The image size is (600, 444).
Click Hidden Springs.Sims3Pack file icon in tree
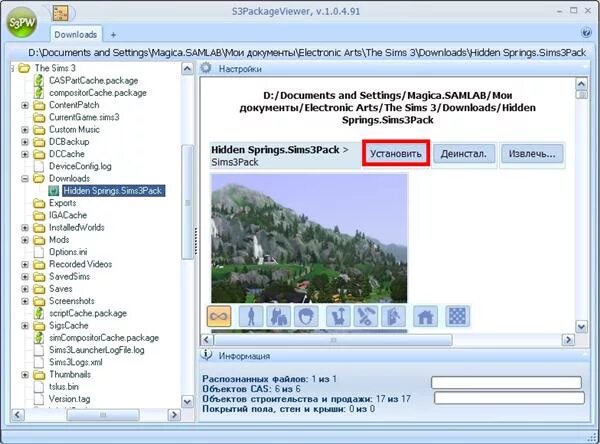point(54,191)
